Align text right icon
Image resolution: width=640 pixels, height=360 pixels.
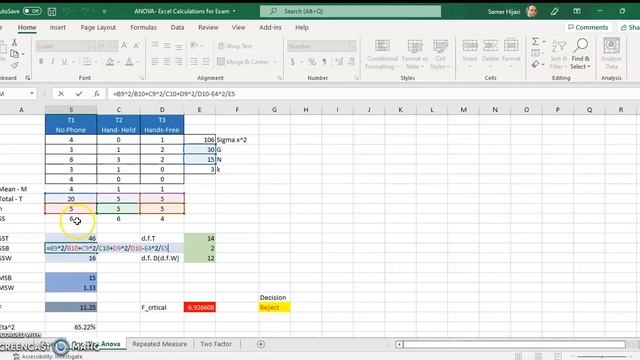pyautogui.click(x=179, y=62)
